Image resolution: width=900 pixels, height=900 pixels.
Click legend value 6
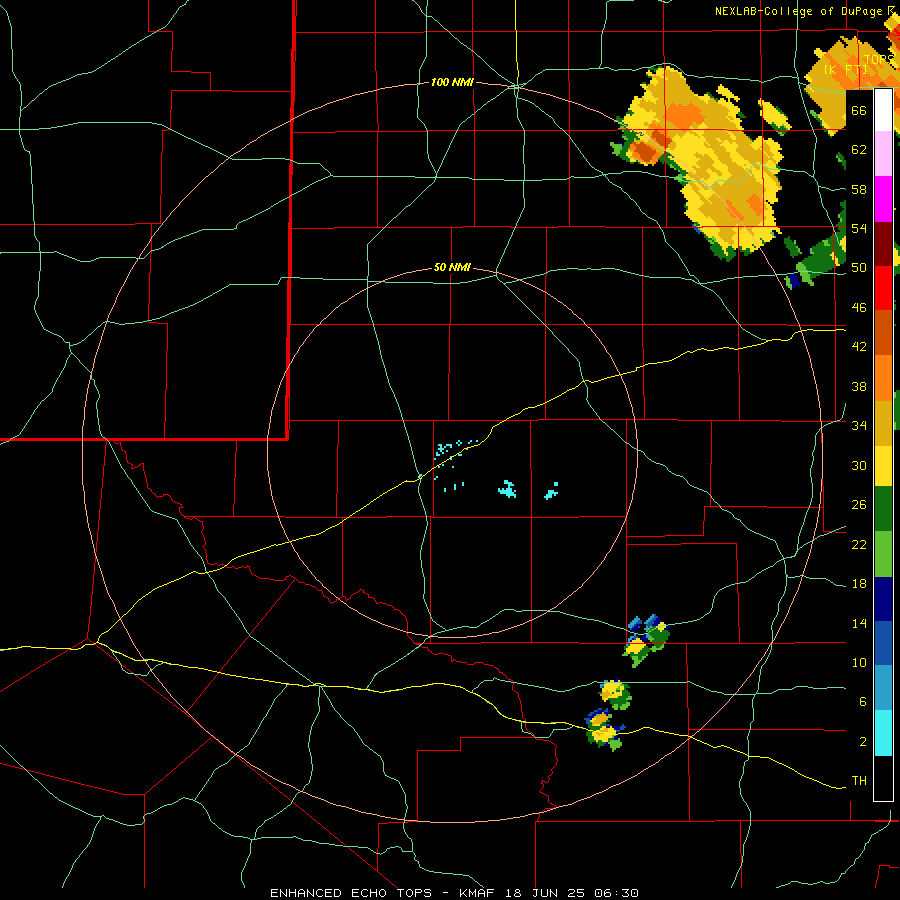[862, 701]
